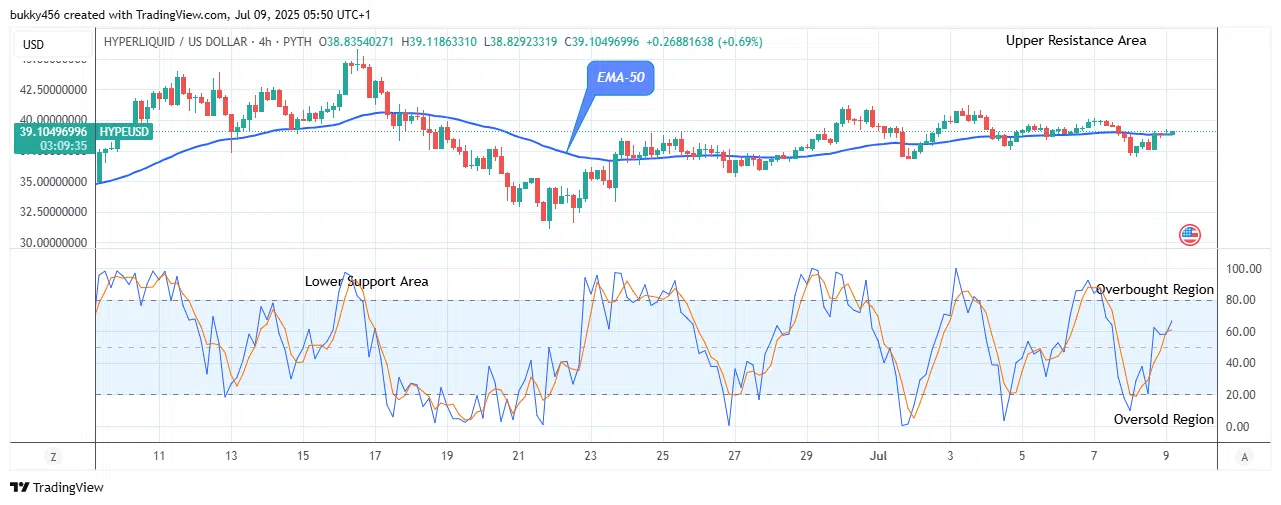Click the Jul marker on the date axis
1281x505 pixels.
click(878, 456)
